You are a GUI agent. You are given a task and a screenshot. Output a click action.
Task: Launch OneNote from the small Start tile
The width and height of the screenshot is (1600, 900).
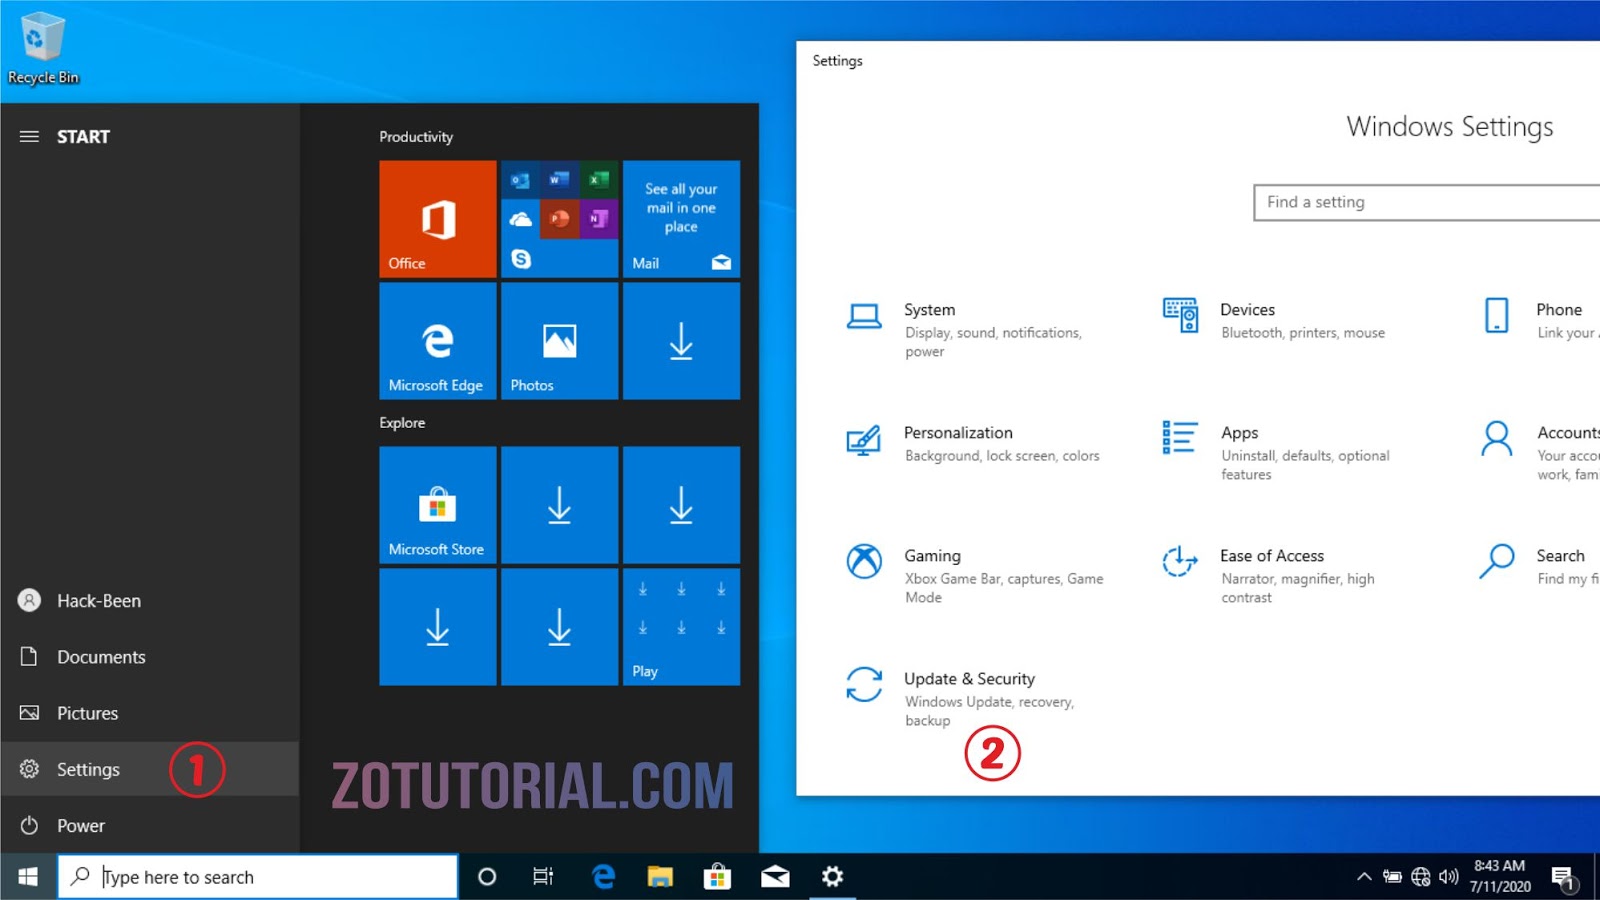(x=598, y=219)
